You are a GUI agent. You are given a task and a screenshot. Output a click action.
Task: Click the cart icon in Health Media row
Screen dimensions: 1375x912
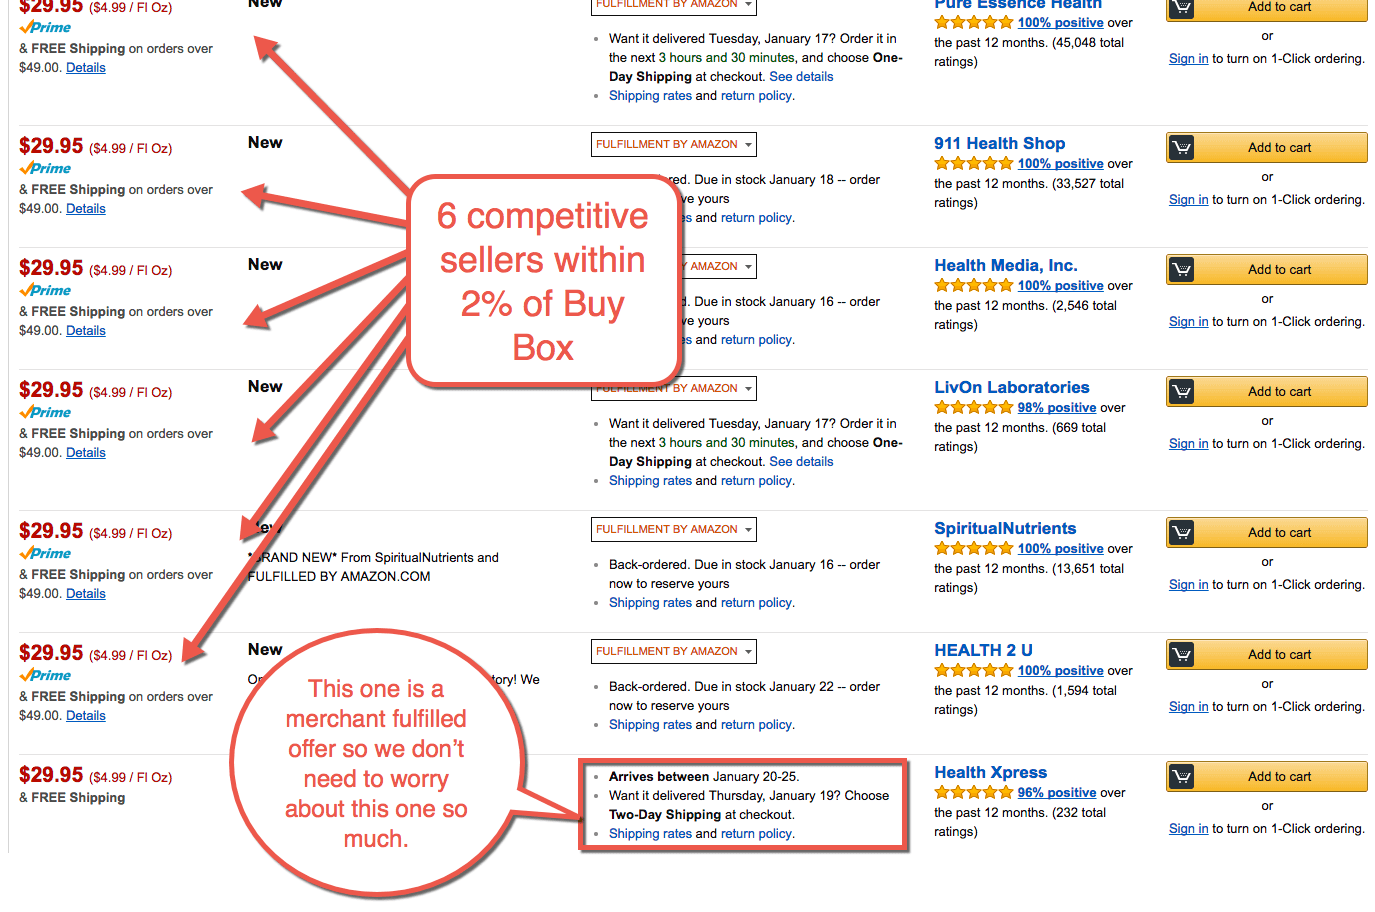tap(1183, 269)
